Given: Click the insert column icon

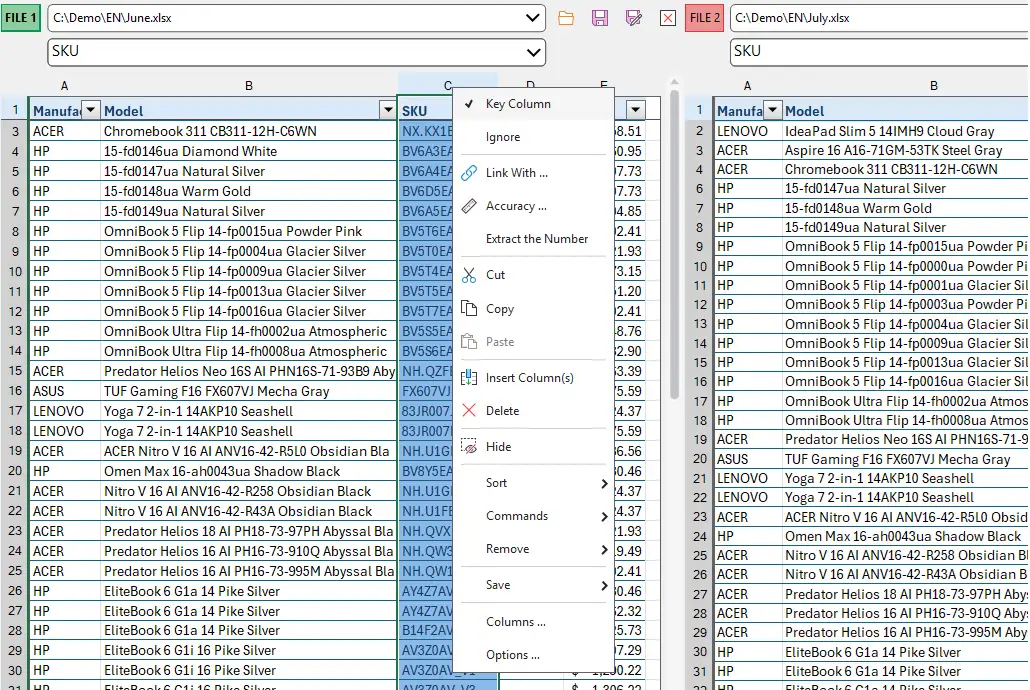Looking at the screenshot, I should tap(469, 377).
